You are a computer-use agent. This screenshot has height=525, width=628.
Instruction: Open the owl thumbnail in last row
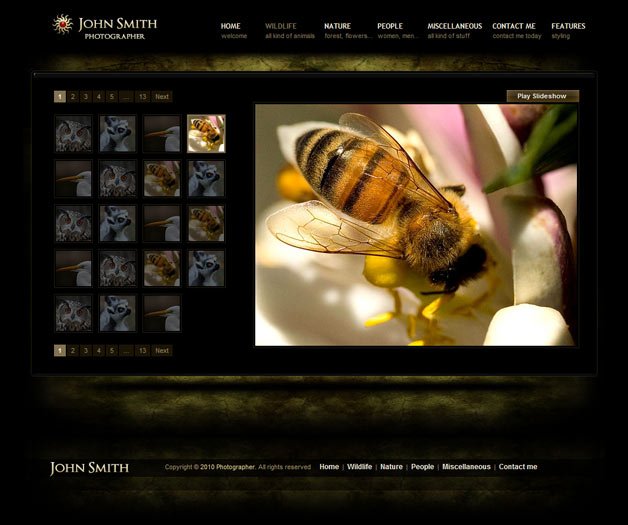73,313
